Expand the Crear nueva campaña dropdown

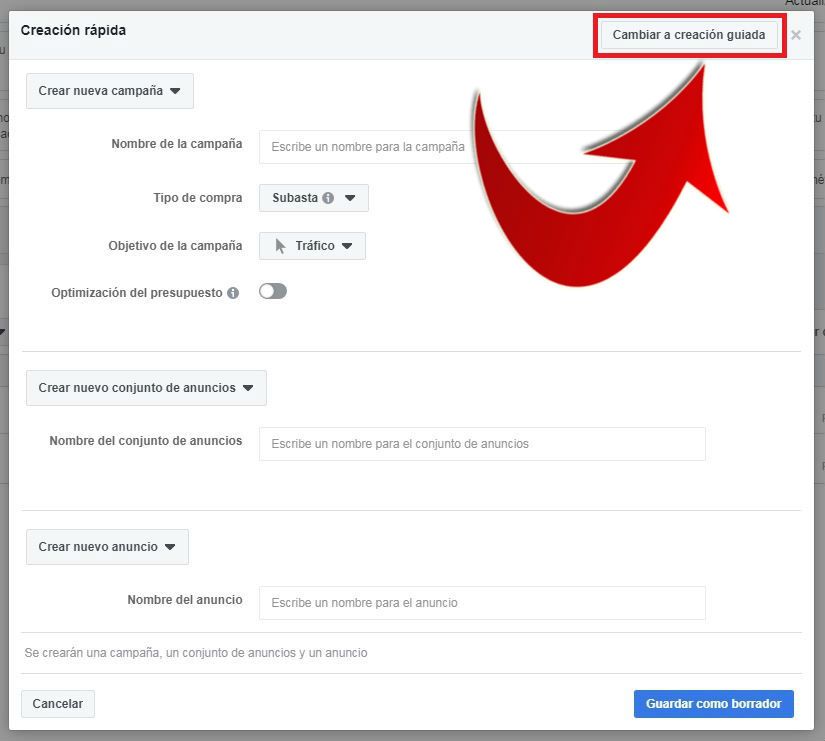(109, 90)
